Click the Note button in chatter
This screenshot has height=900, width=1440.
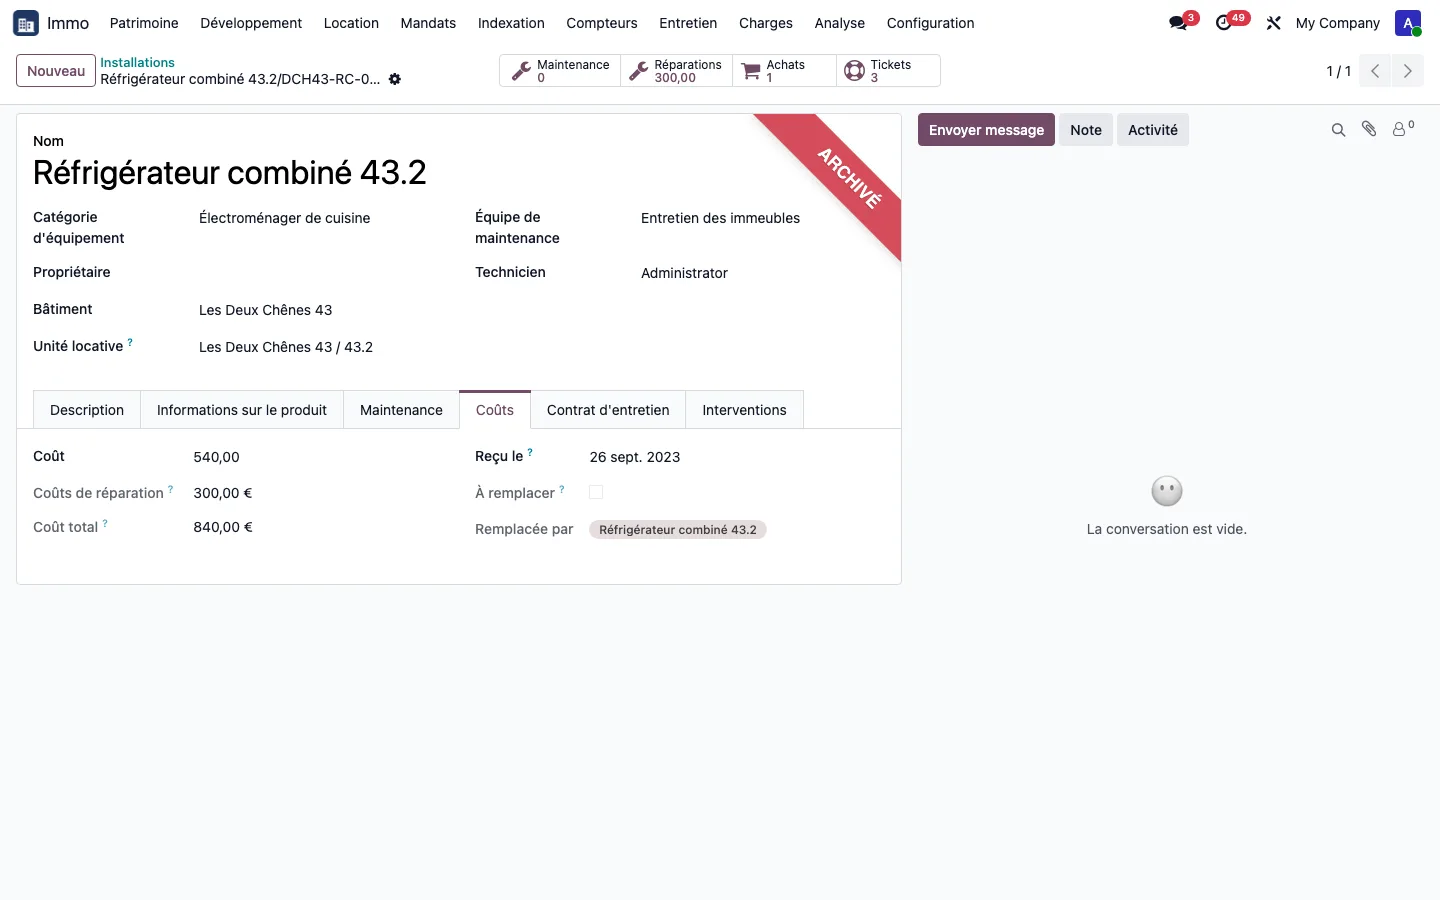click(1086, 130)
